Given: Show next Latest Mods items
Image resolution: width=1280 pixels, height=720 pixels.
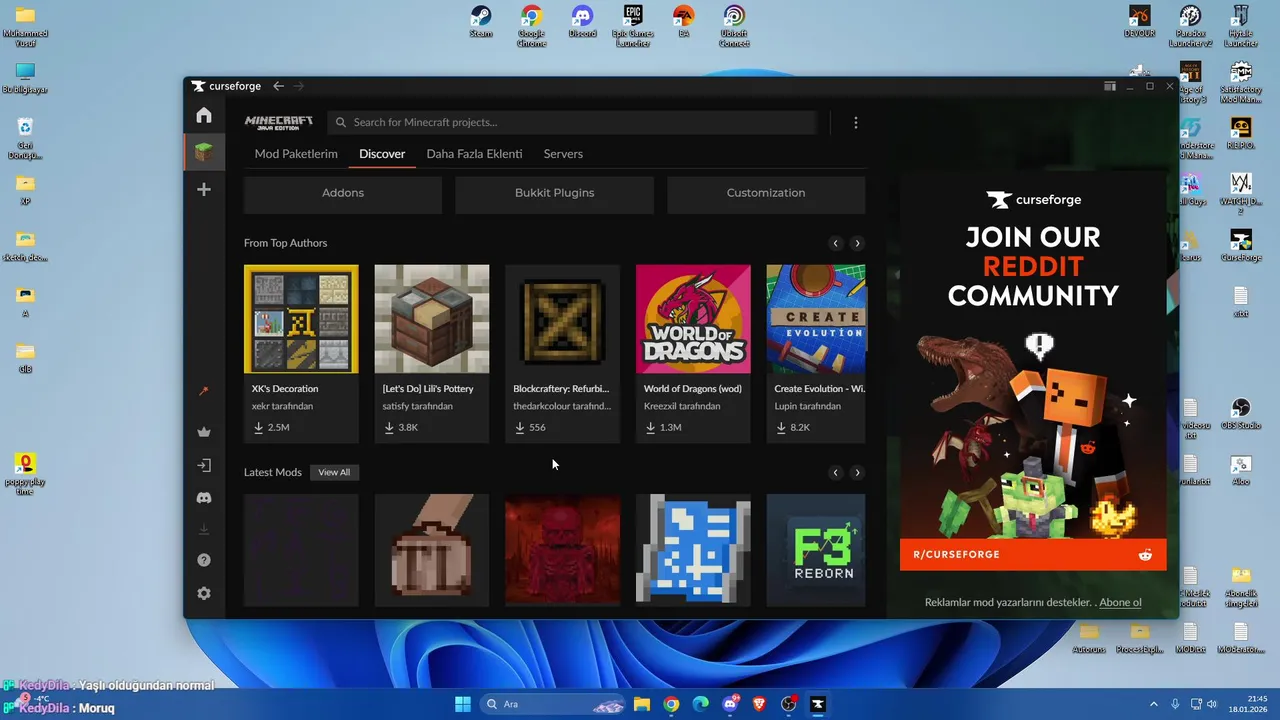Looking at the screenshot, I should tap(857, 472).
